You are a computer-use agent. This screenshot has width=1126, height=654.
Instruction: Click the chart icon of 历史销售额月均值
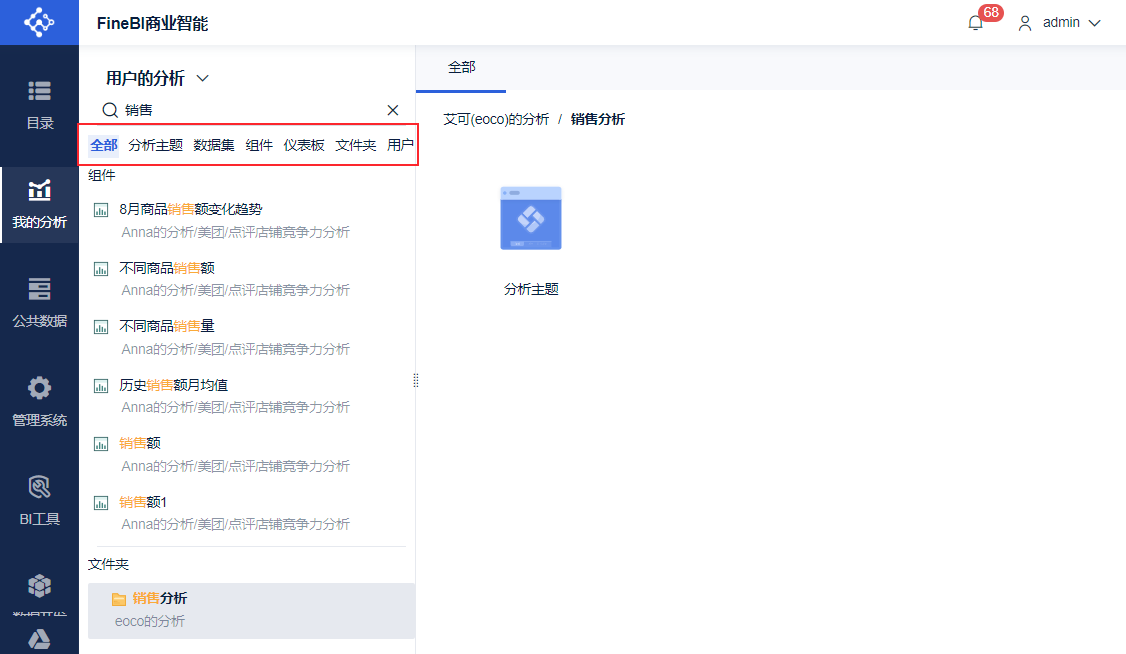[x=101, y=386]
